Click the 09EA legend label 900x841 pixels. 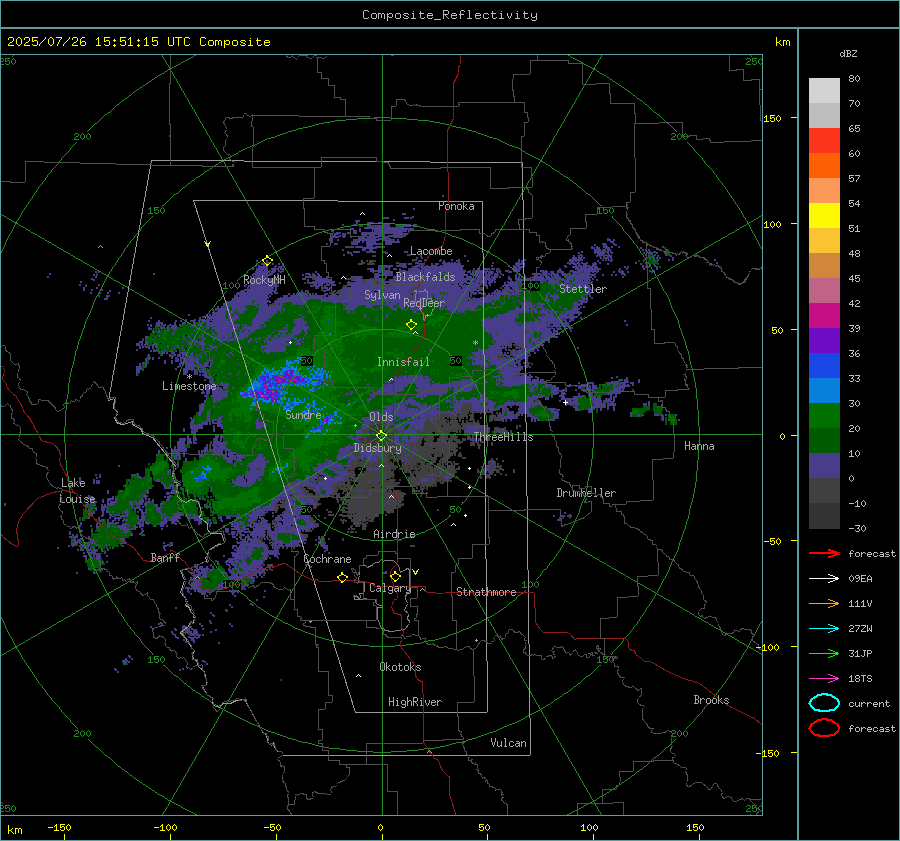[x=860, y=578]
